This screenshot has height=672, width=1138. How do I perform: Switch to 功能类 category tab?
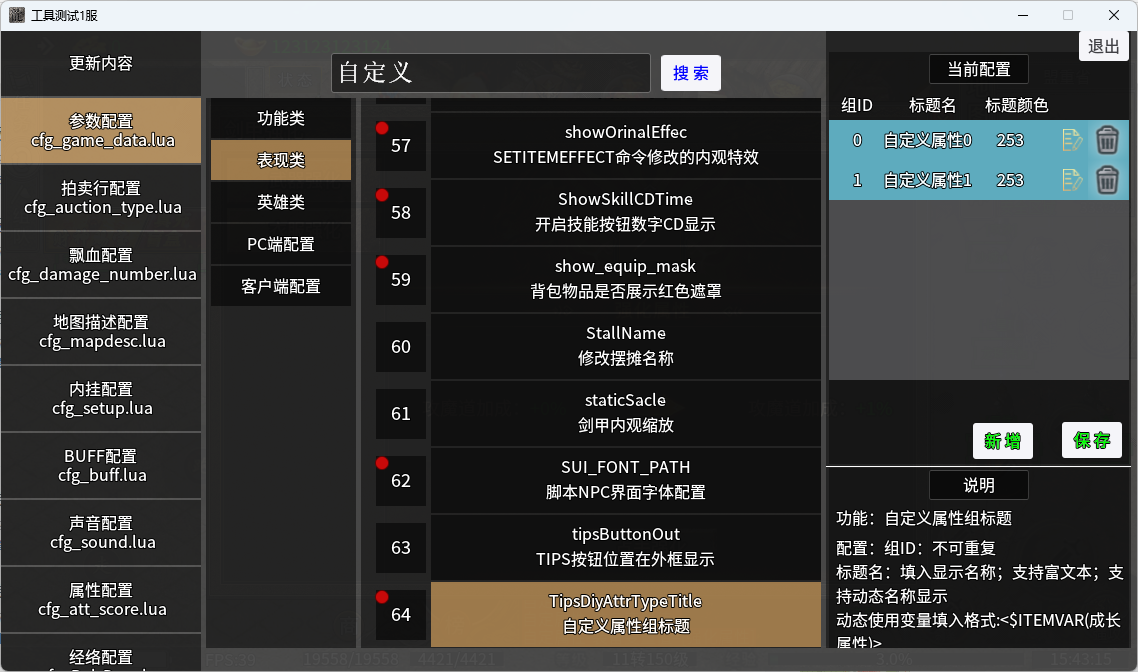[281, 118]
